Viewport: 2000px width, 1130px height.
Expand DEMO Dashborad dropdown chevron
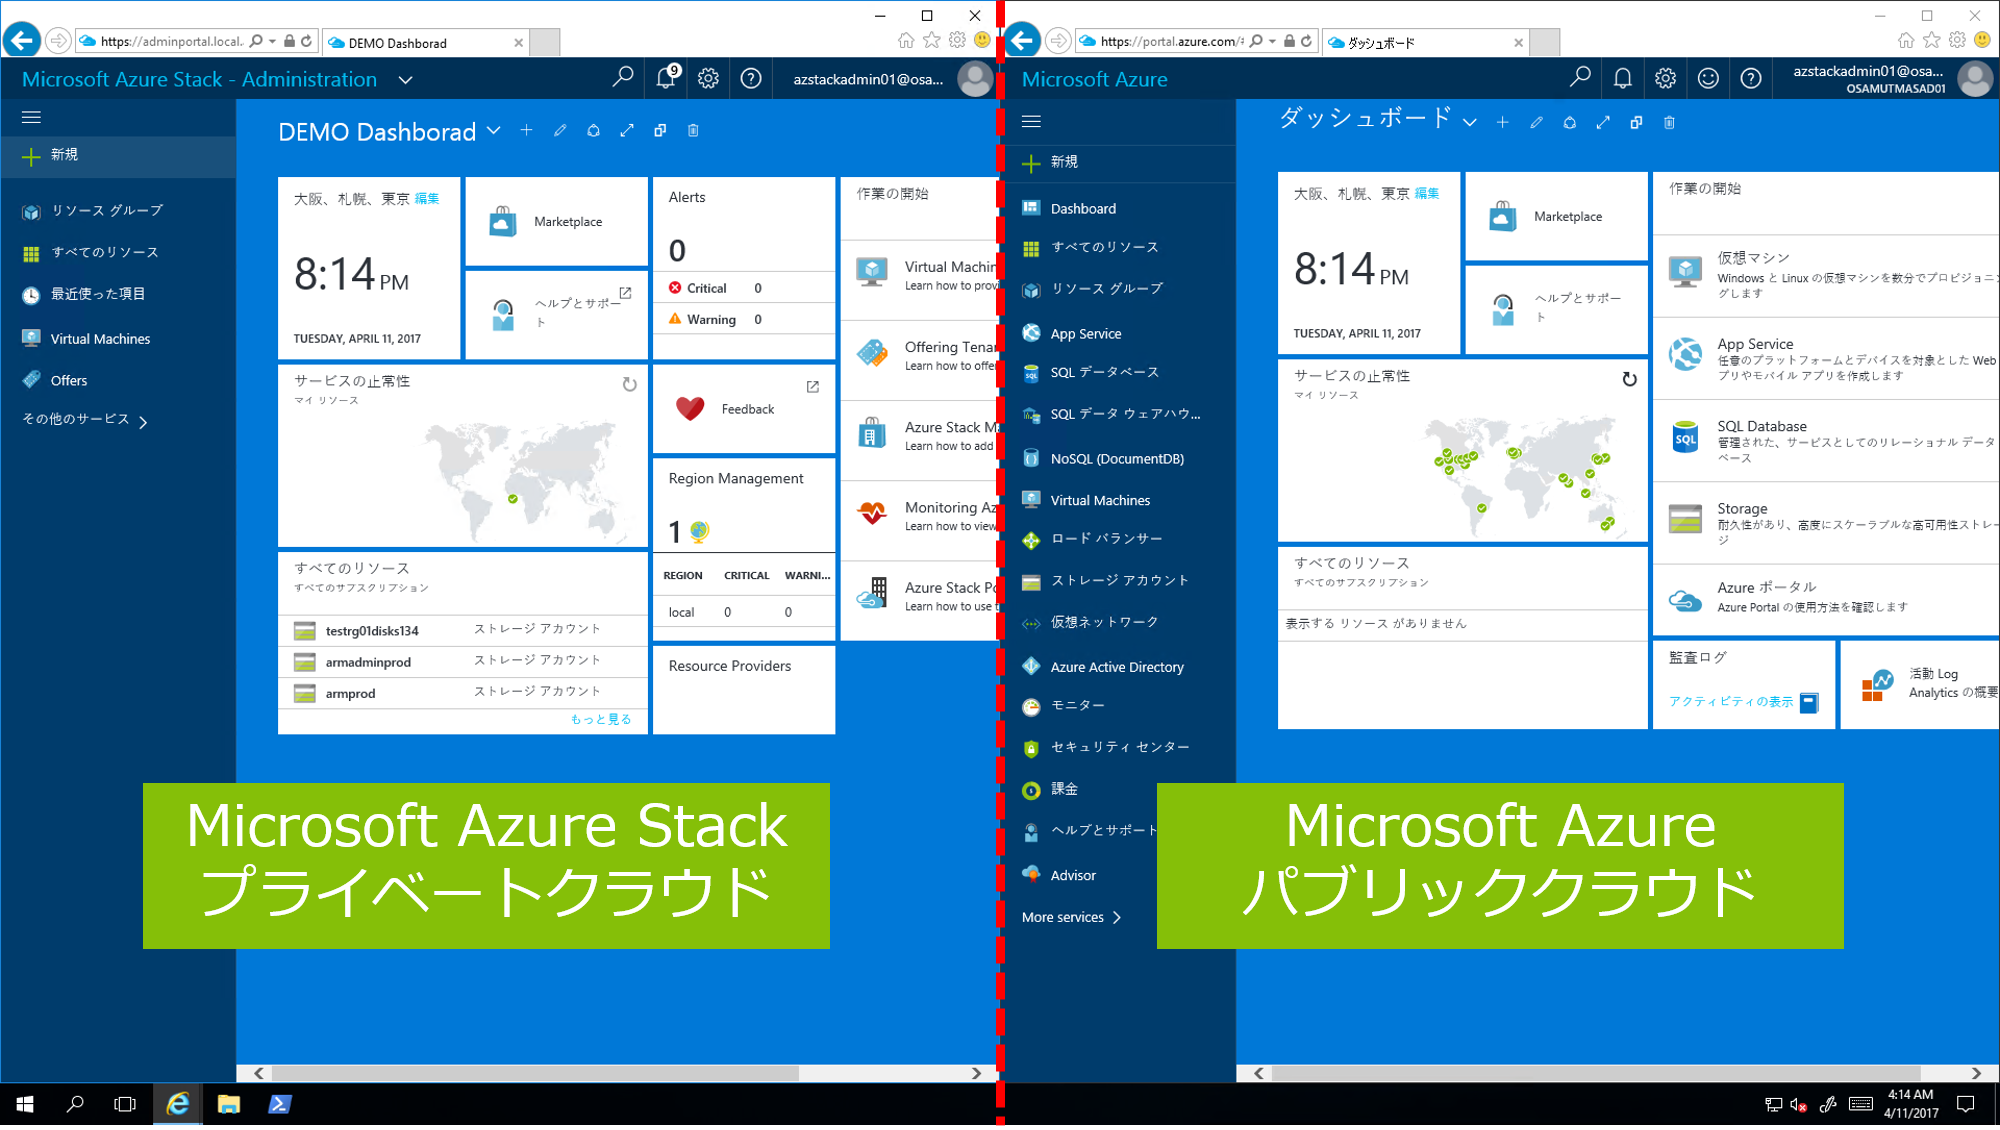click(x=494, y=131)
